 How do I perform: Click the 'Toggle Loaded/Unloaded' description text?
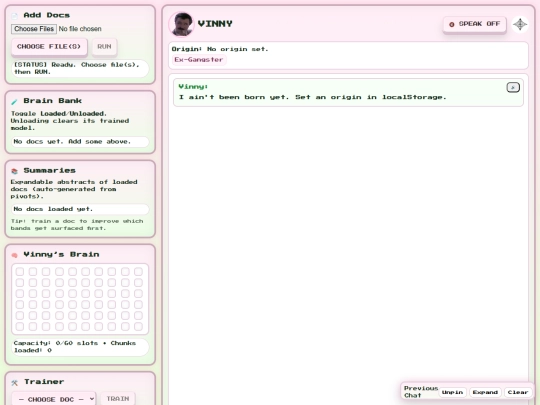[x=70, y=121]
